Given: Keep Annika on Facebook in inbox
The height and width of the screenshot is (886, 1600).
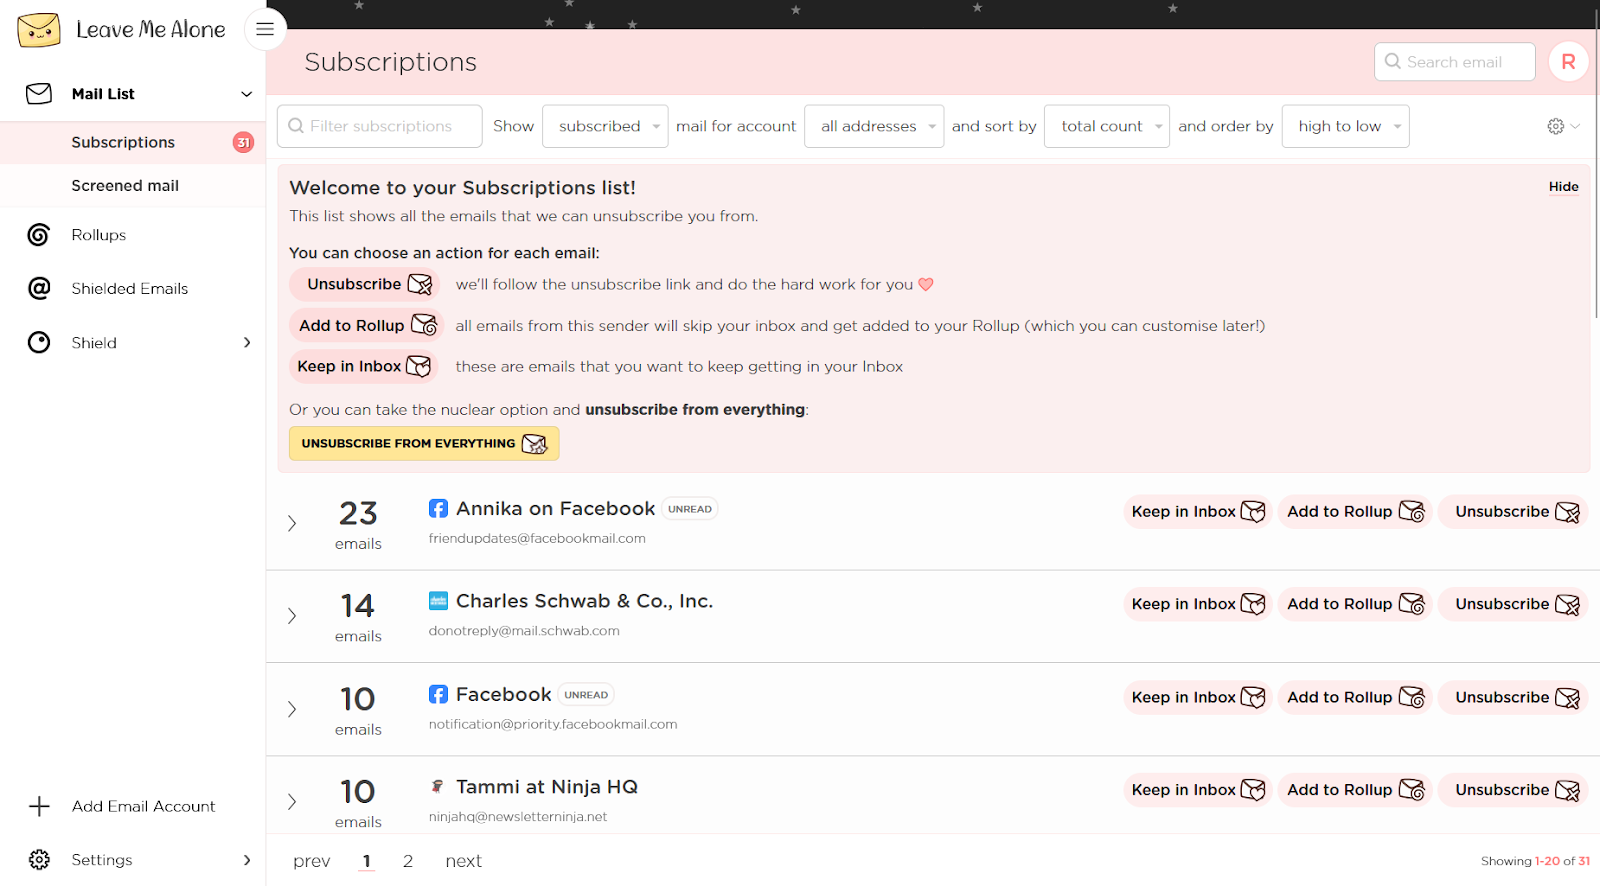Looking at the screenshot, I should (x=1197, y=512).
